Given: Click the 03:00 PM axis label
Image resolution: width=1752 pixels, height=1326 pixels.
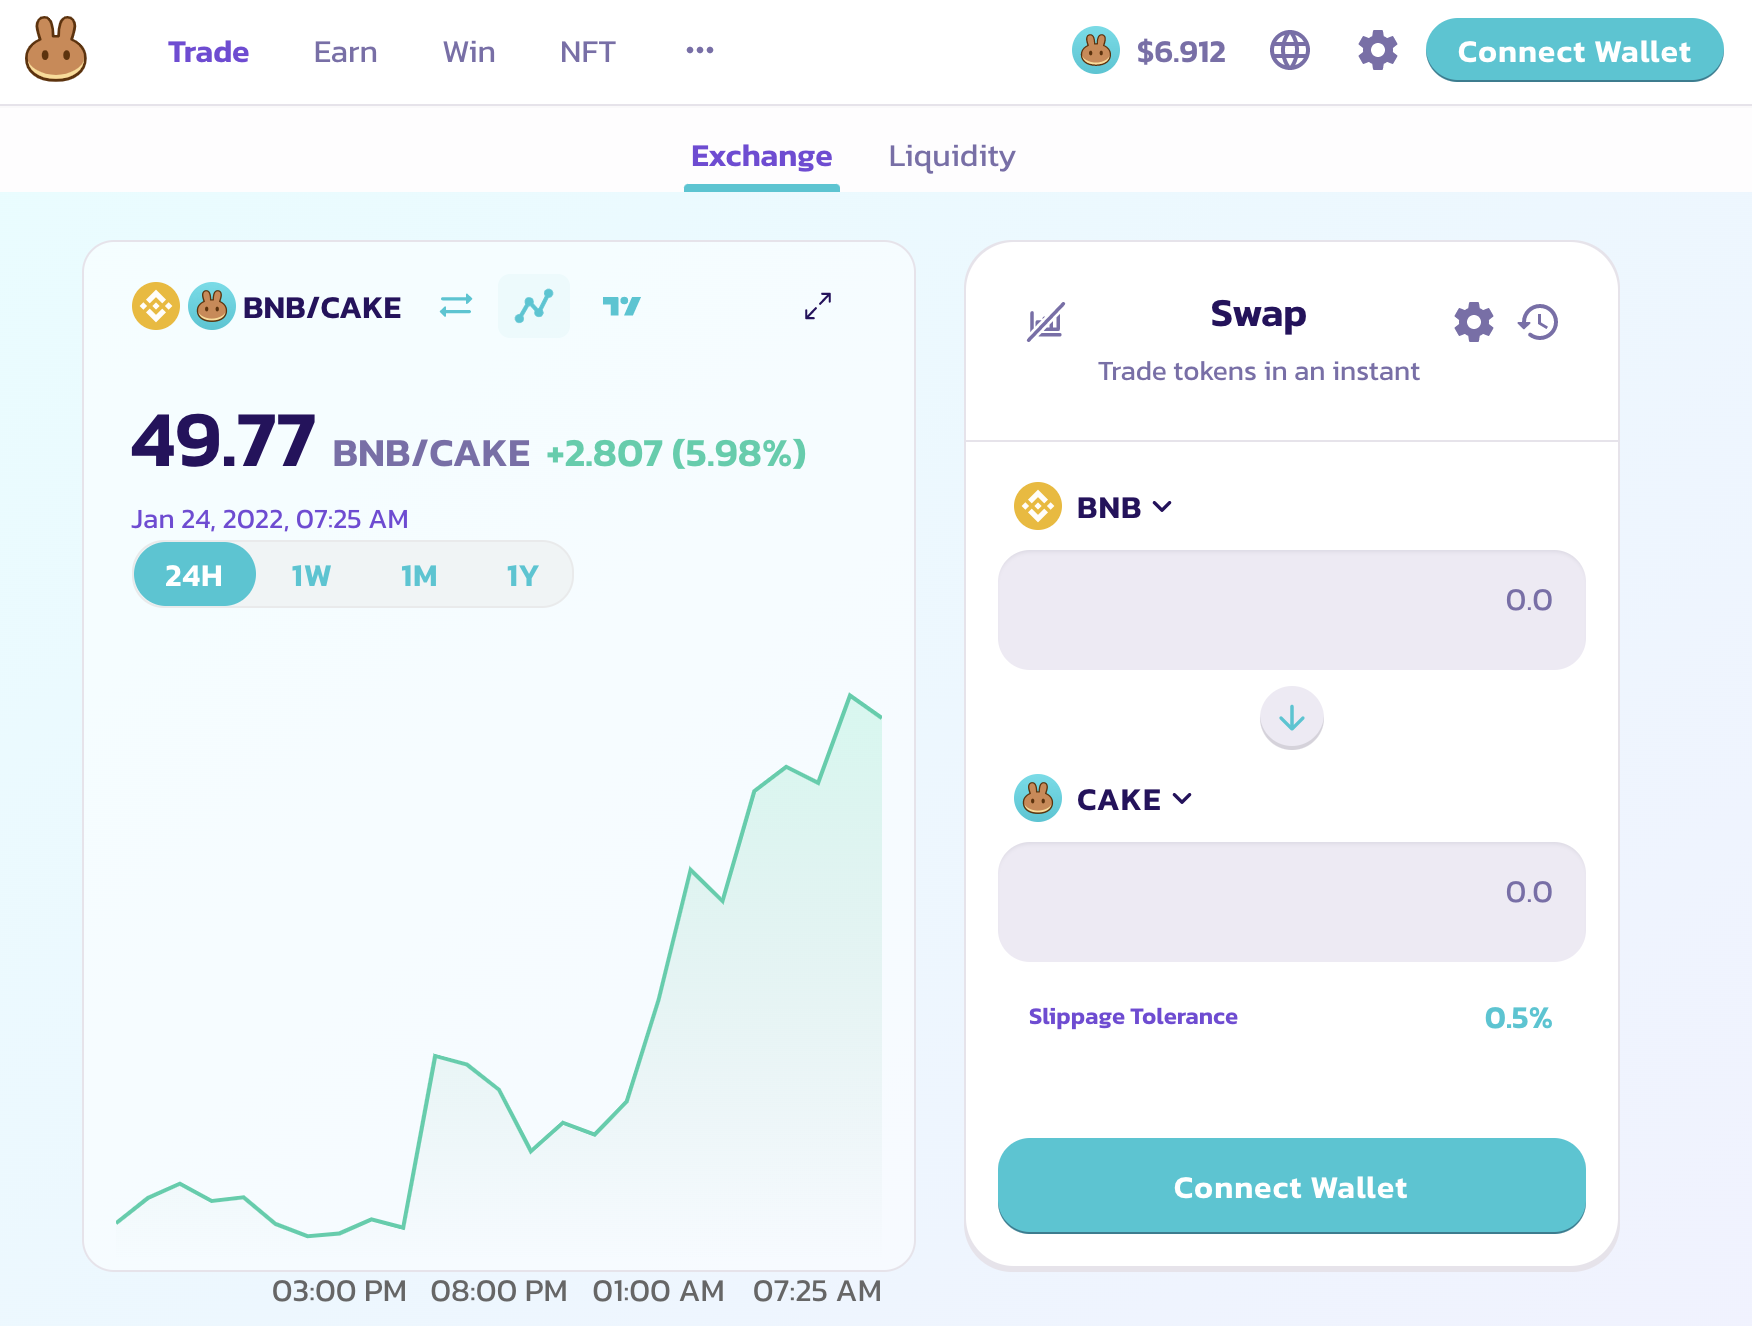Looking at the screenshot, I should 339,1291.
